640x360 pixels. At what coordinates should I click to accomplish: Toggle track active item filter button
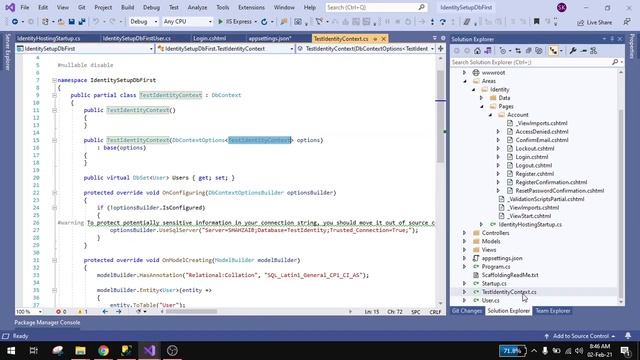553,51
